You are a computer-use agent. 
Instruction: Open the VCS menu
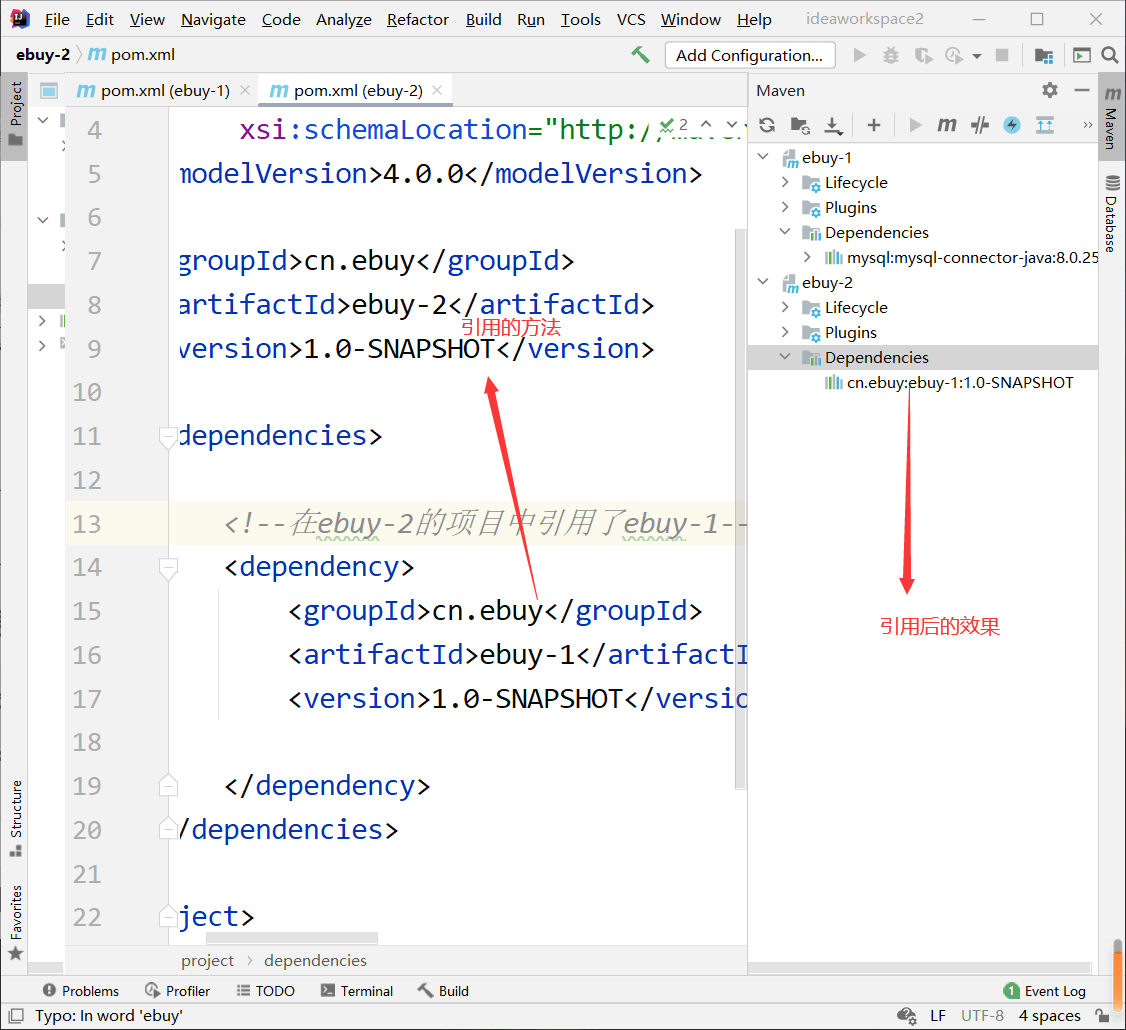tap(631, 19)
